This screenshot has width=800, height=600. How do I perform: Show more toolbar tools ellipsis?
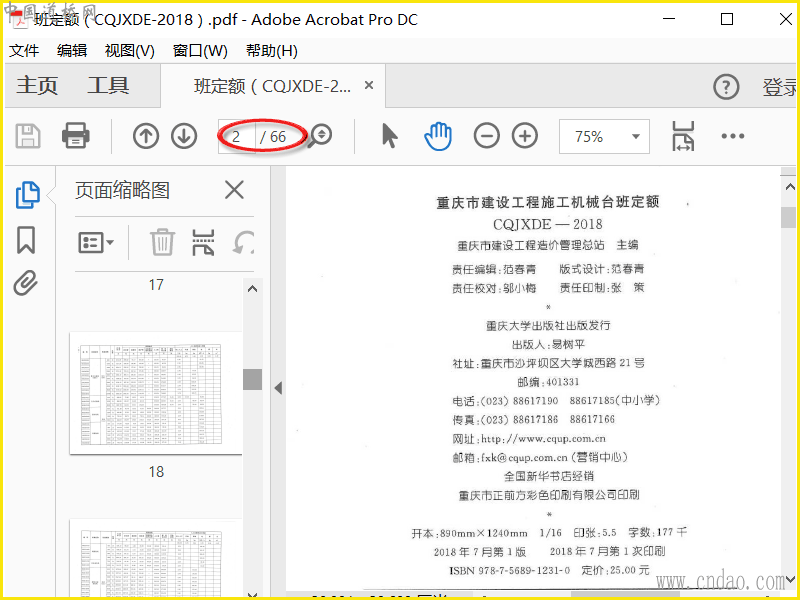(733, 136)
